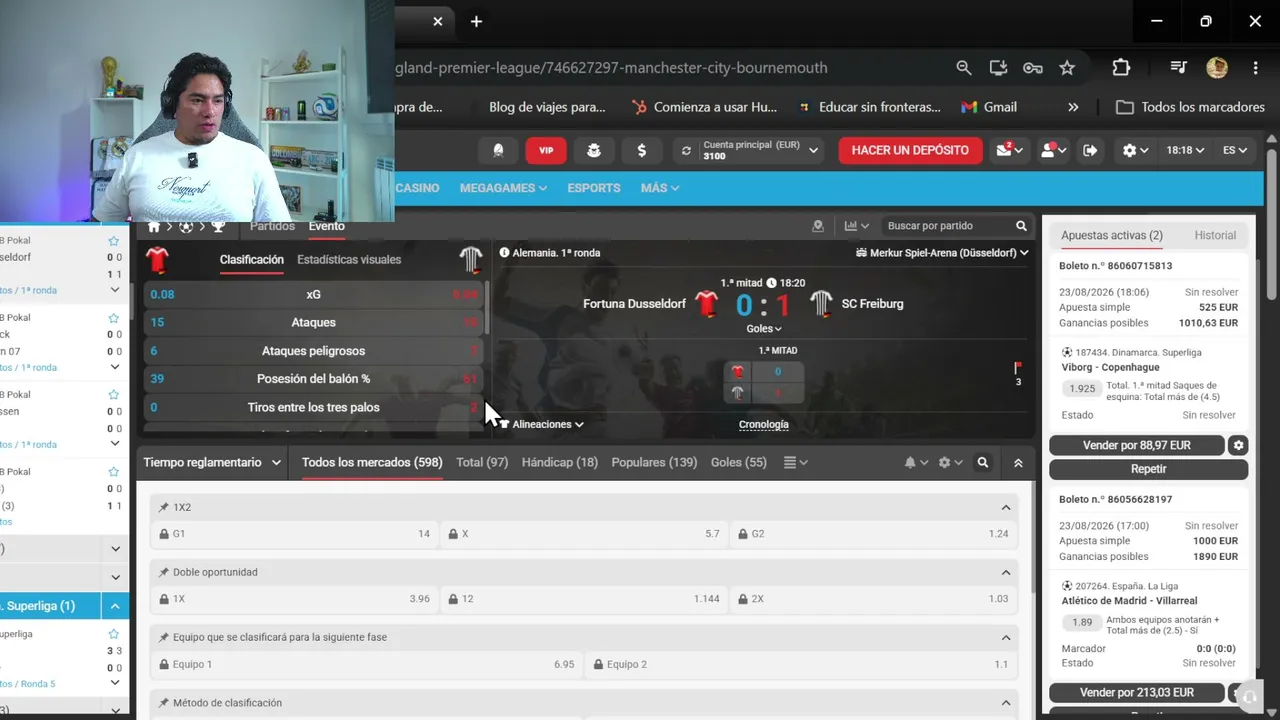1280x720 pixels.
Task: Open the Historial bets tab
Action: pyautogui.click(x=1215, y=236)
